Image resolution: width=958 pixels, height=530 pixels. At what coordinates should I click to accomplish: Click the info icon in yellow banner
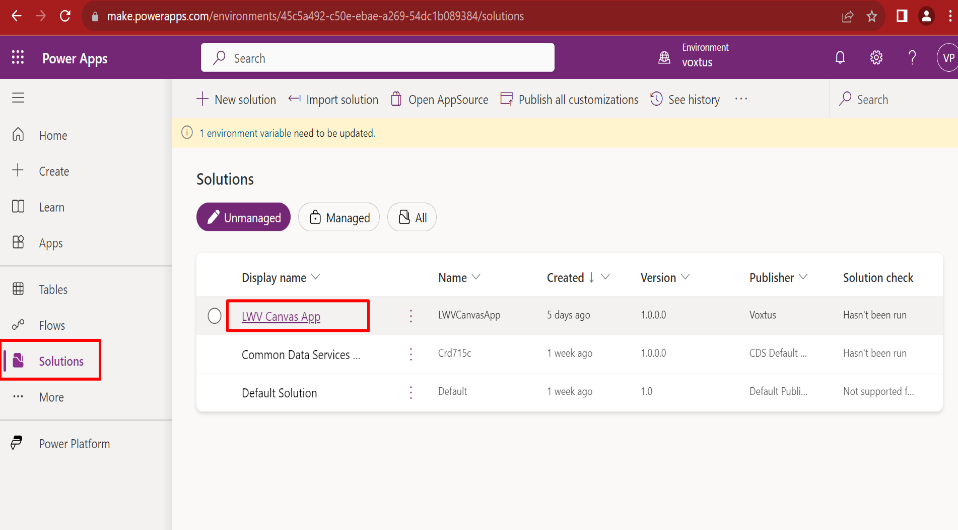pyautogui.click(x=187, y=133)
